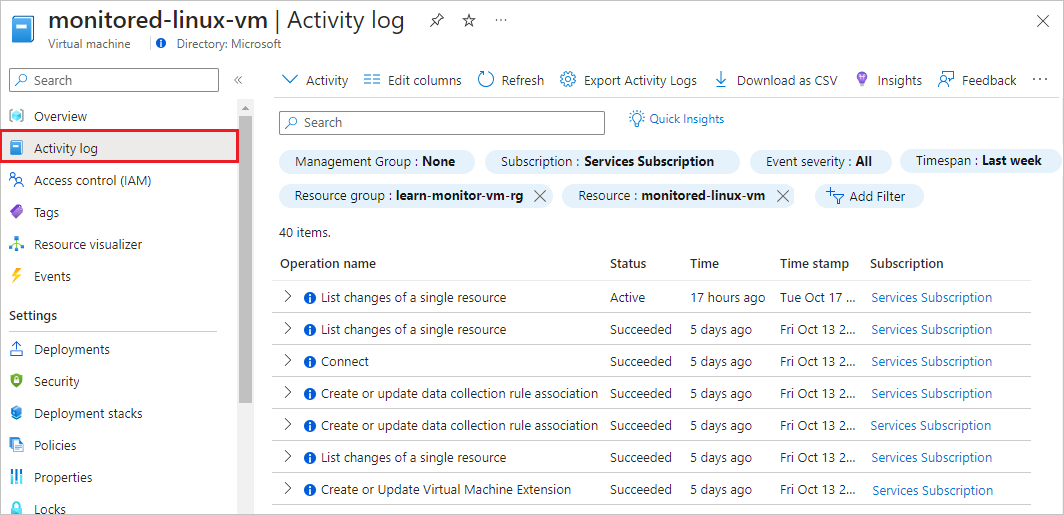Focus the left menu Search box
Image resolution: width=1064 pixels, height=515 pixels.
114,80
